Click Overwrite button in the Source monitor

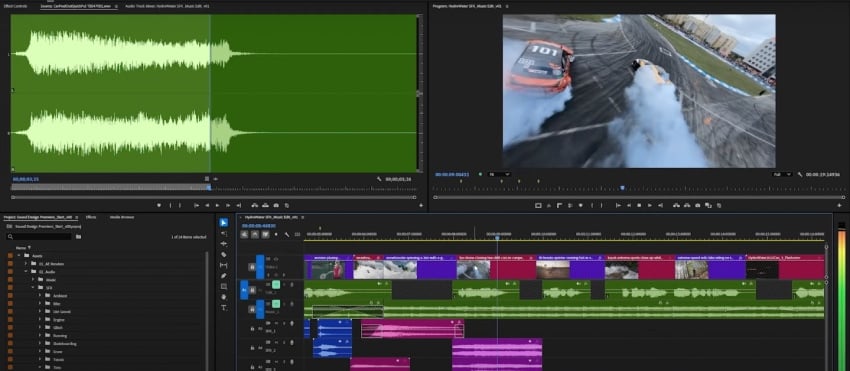tap(266, 206)
